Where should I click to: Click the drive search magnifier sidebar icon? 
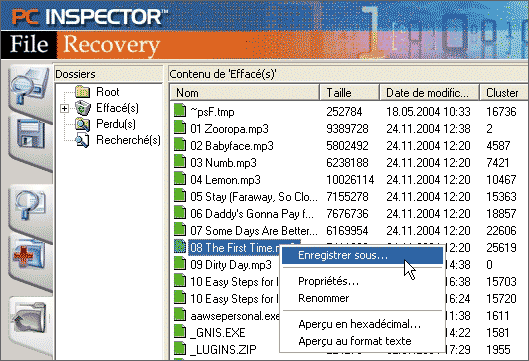29,86
